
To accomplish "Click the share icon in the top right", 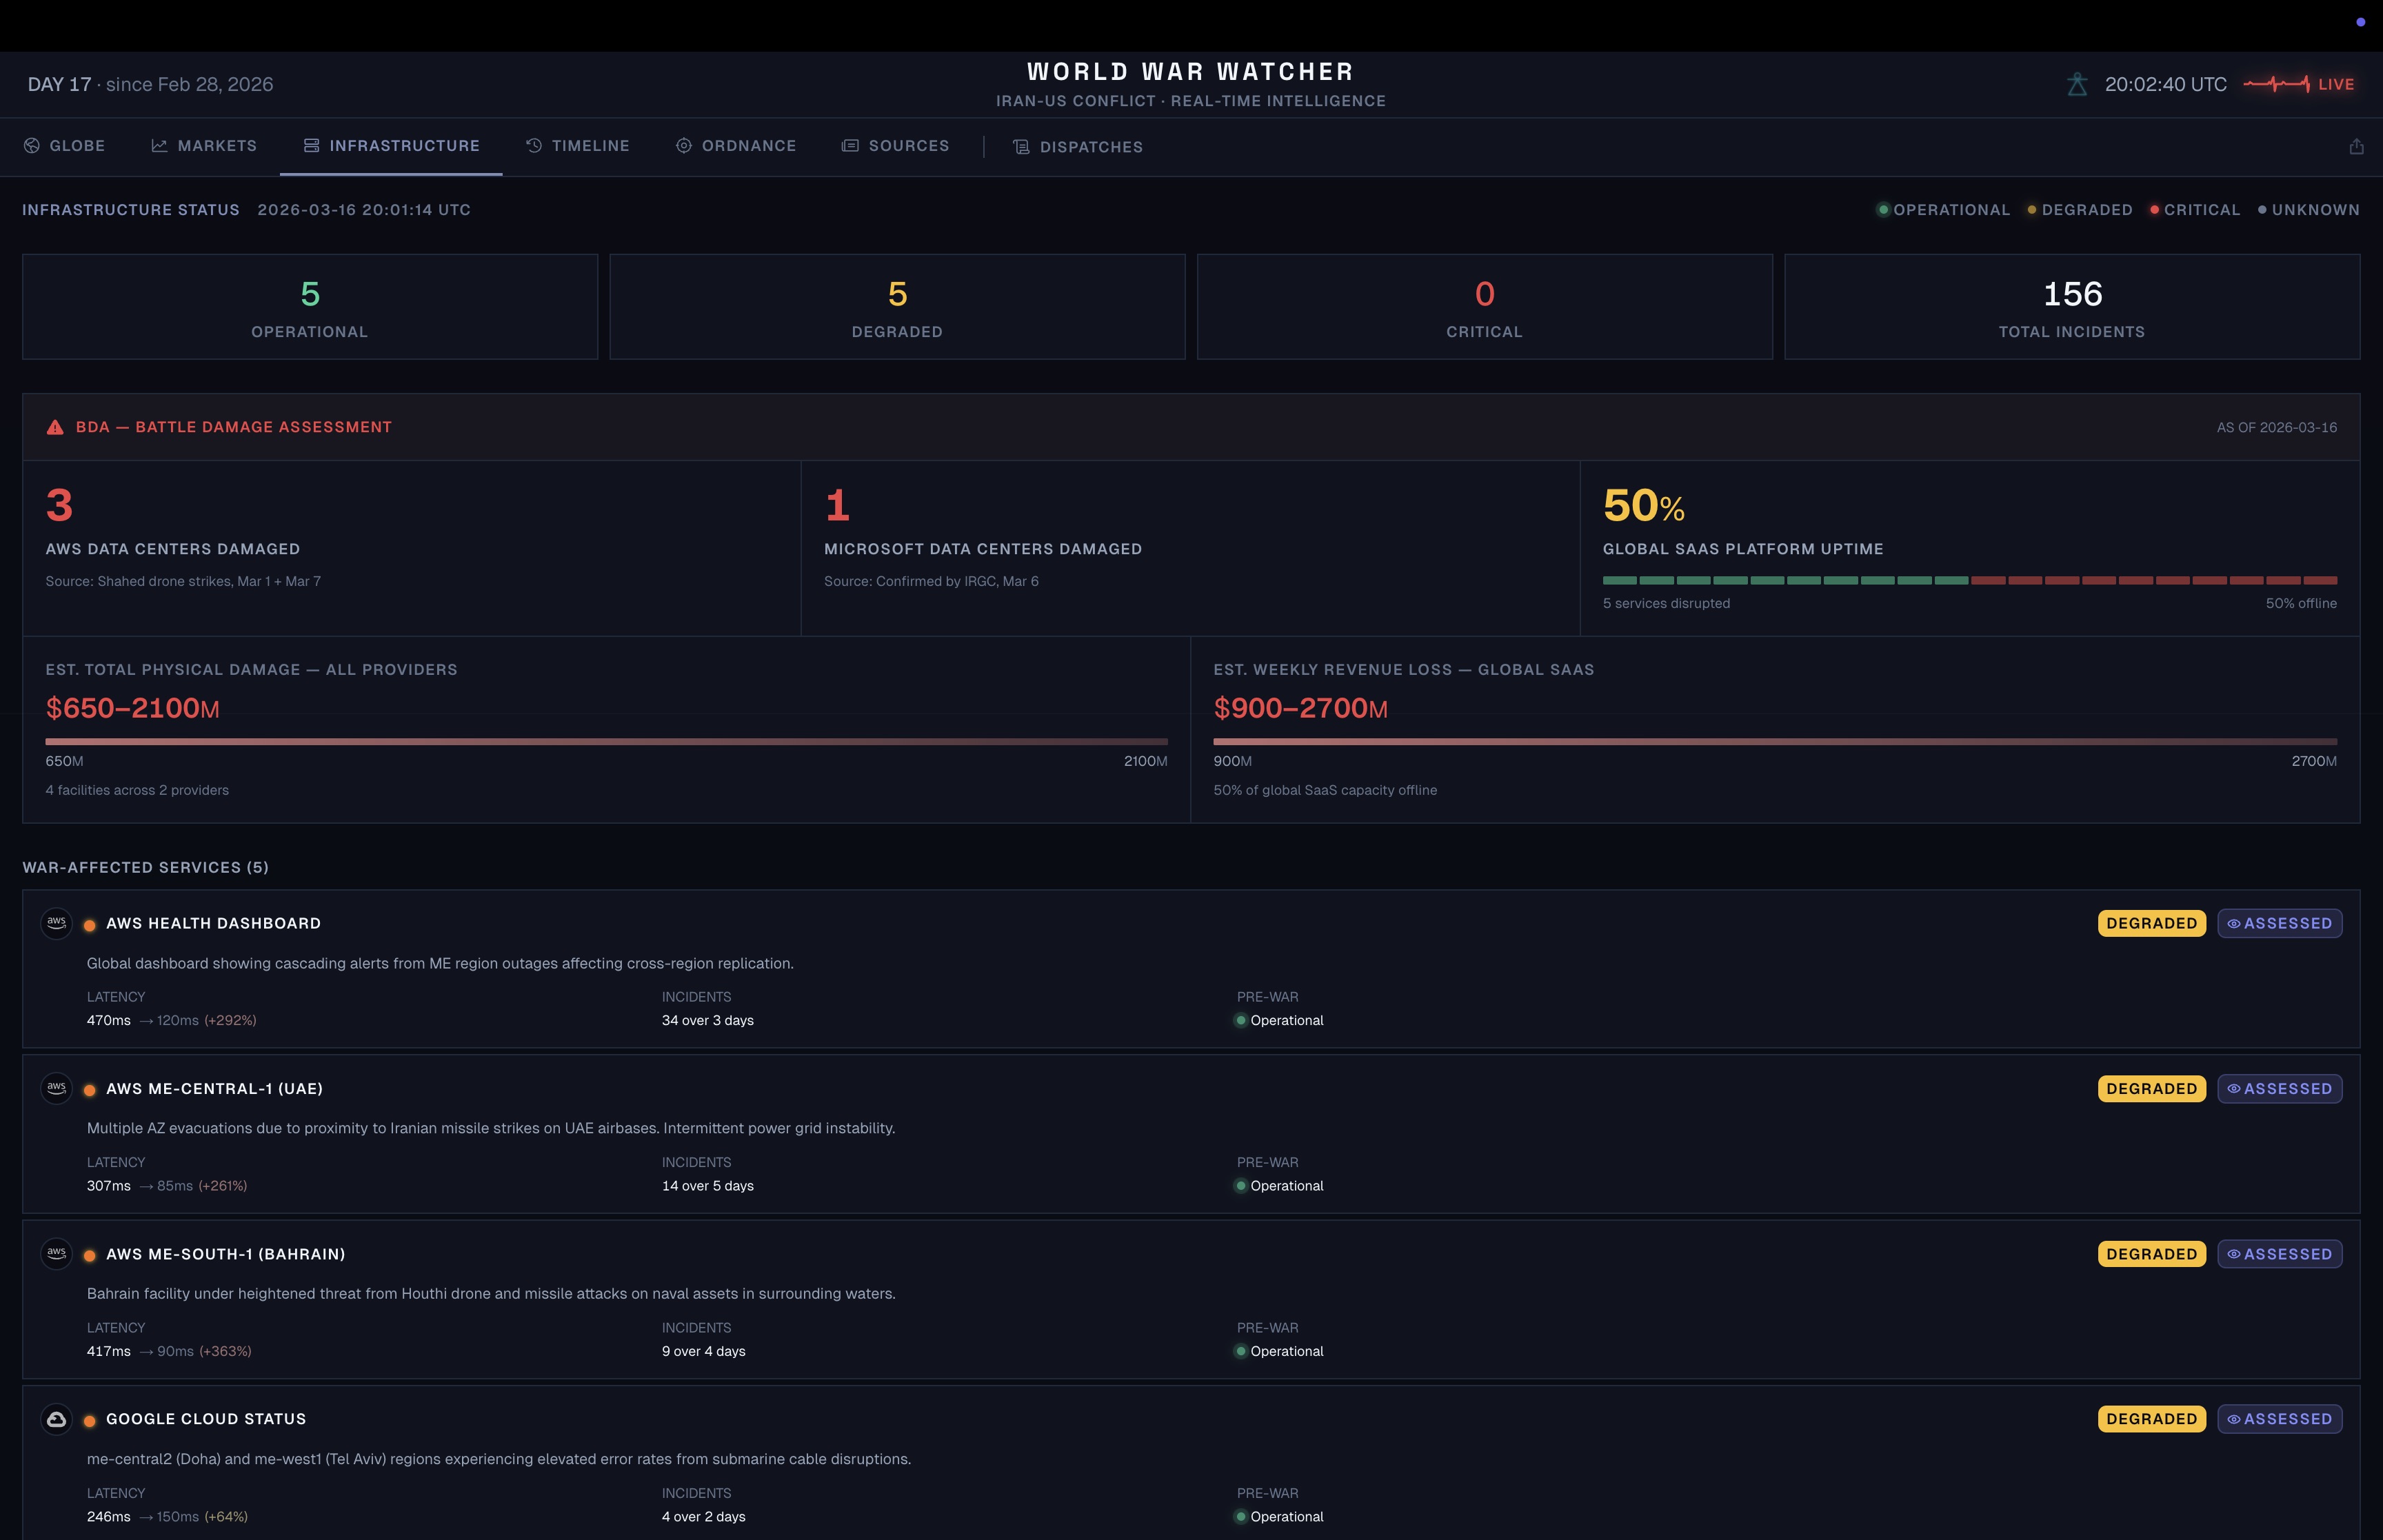I will coord(2356,146).
